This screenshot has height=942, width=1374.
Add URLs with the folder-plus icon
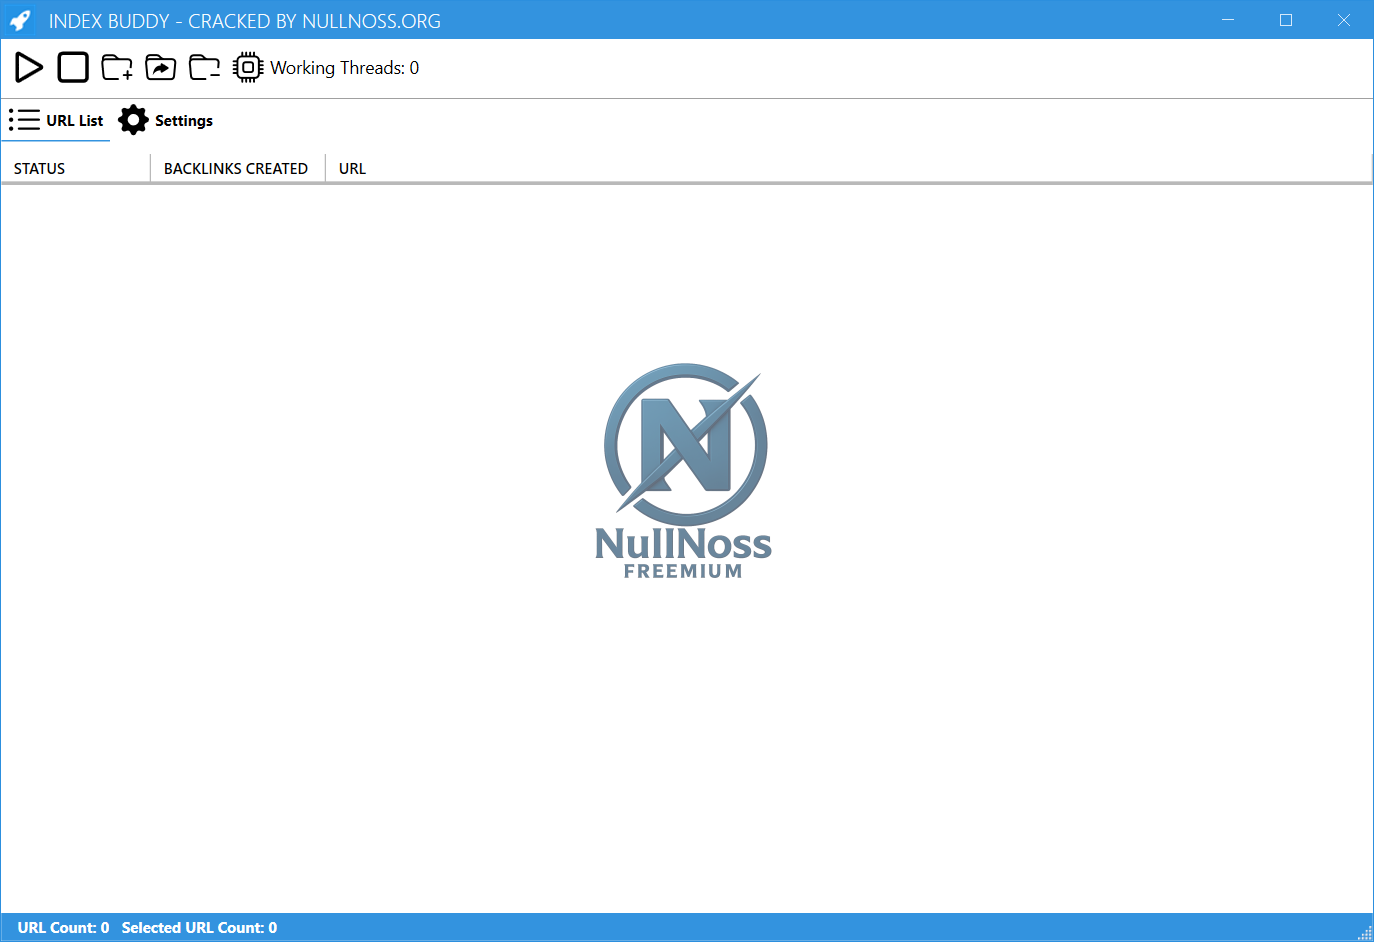(x=116, y=67)
